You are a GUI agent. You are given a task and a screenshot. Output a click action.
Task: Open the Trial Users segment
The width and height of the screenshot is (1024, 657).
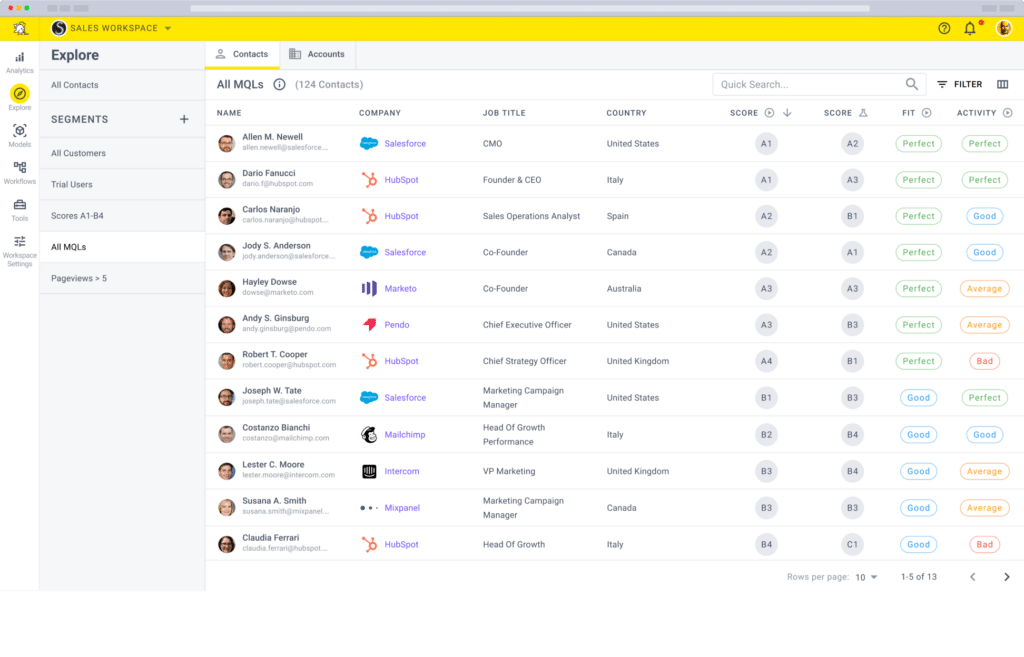point(122,185)
